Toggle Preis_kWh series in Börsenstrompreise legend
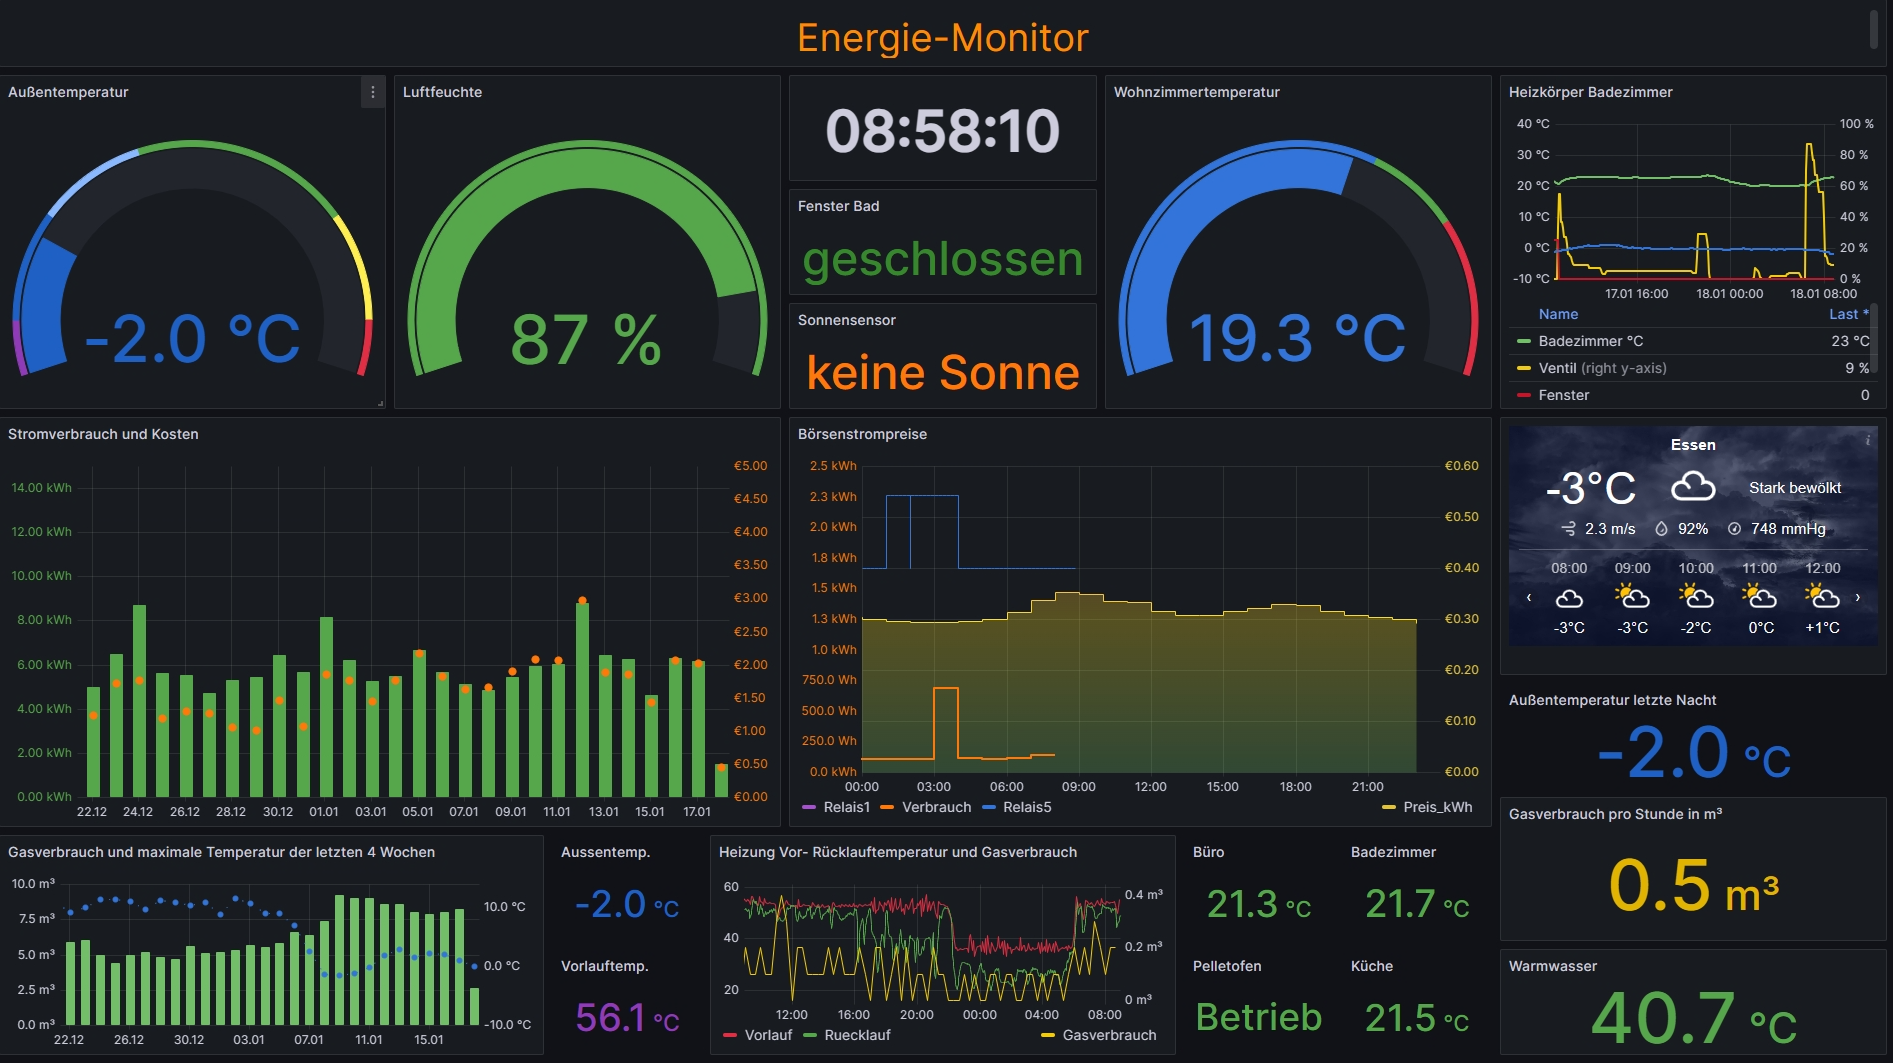 1437,807
